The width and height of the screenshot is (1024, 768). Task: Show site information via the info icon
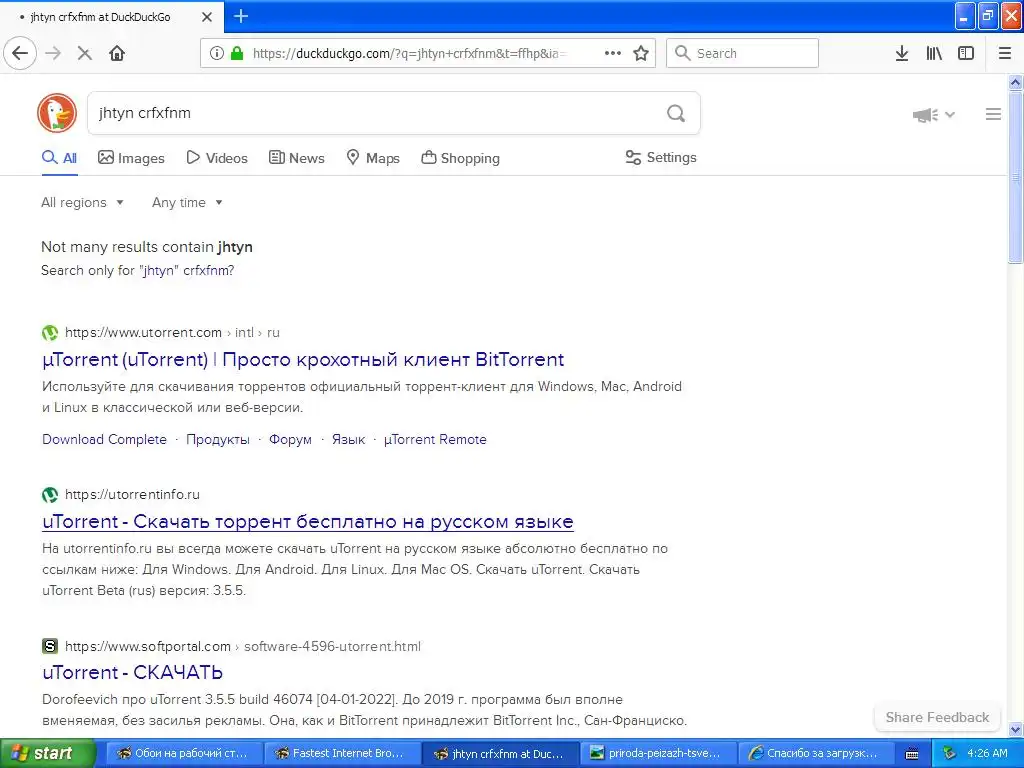point(217,53)
